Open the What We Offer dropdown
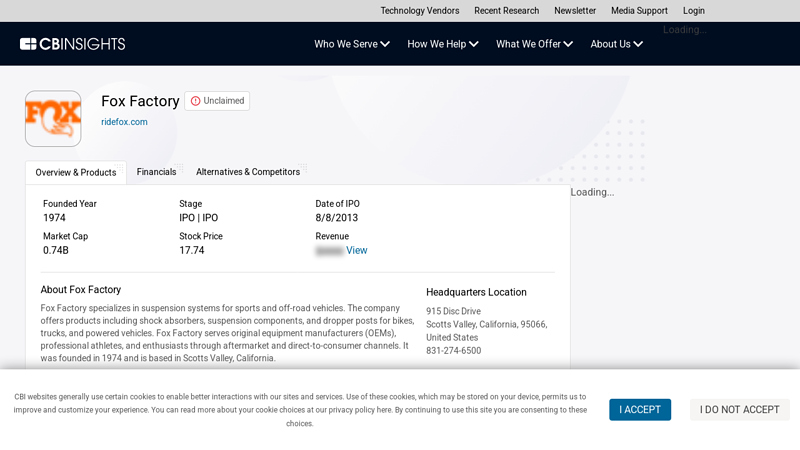The width and height of the screenshot is (800, 450). tap(534, 44)
